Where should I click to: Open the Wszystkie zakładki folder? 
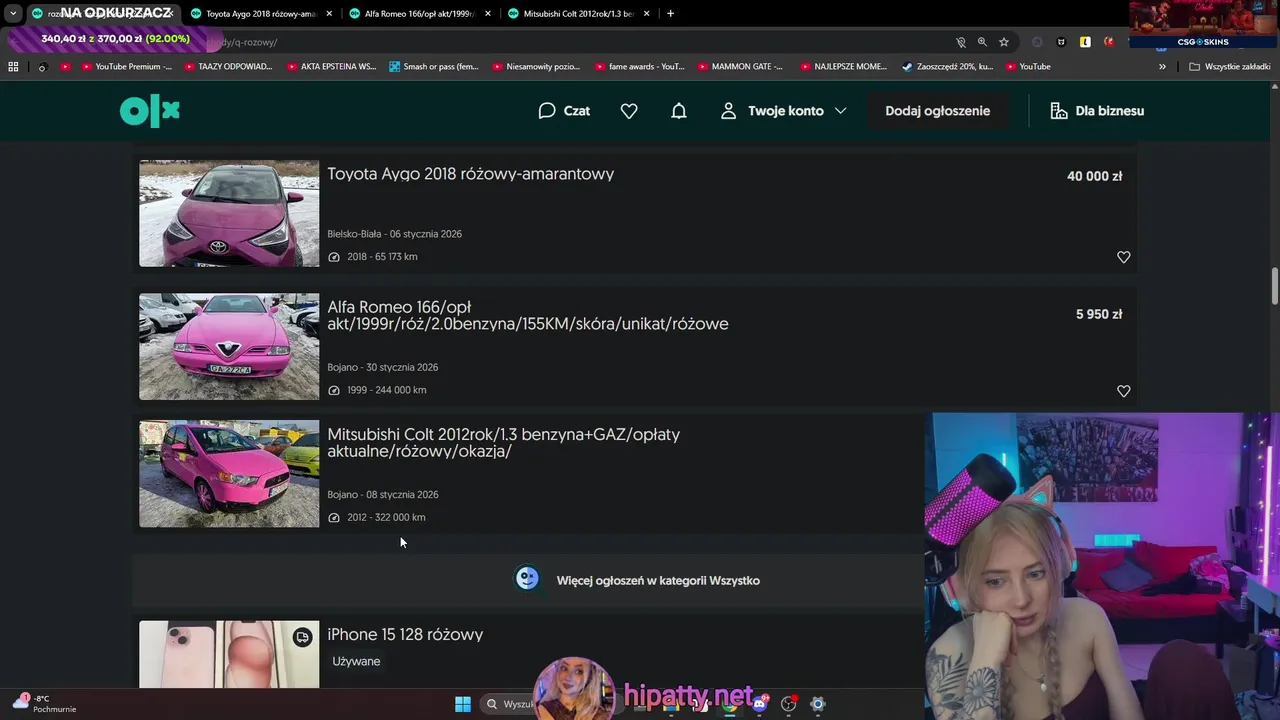coord(1230,67)
